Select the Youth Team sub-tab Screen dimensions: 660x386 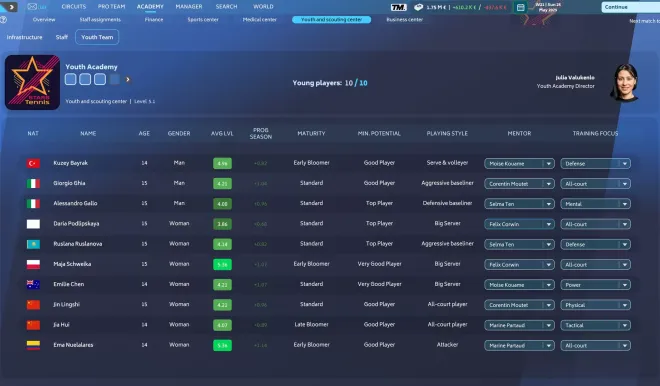click(97, 37)
